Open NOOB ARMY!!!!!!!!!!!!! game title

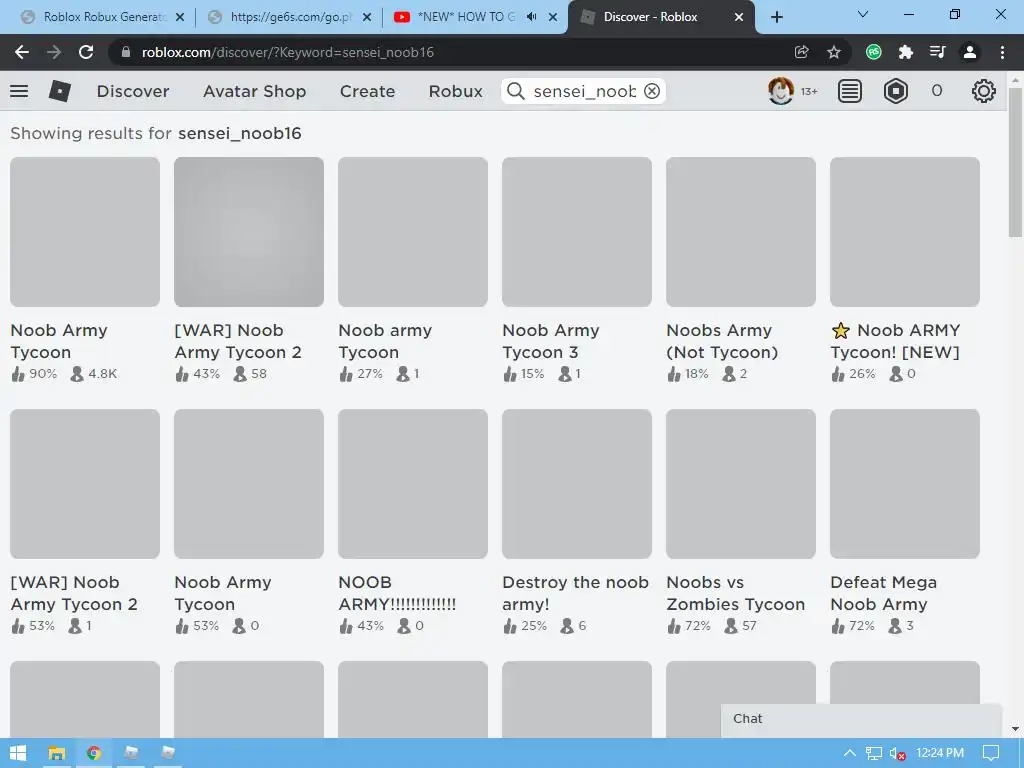click(397, 593)
